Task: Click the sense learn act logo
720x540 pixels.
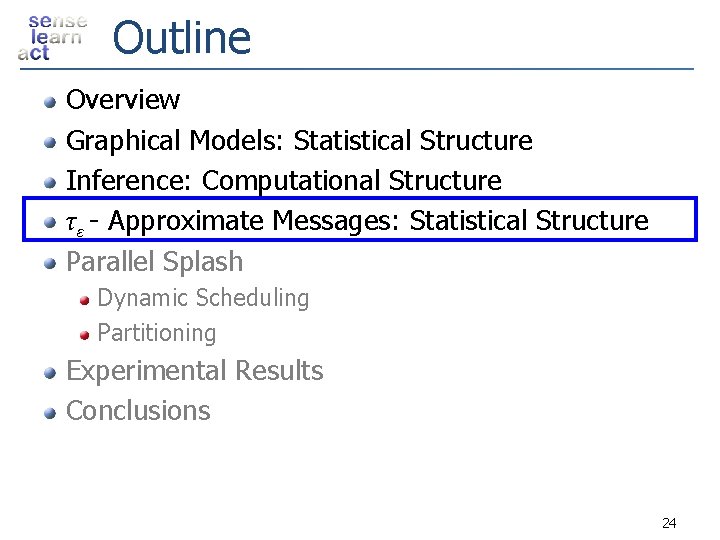Action: [52, 38]
